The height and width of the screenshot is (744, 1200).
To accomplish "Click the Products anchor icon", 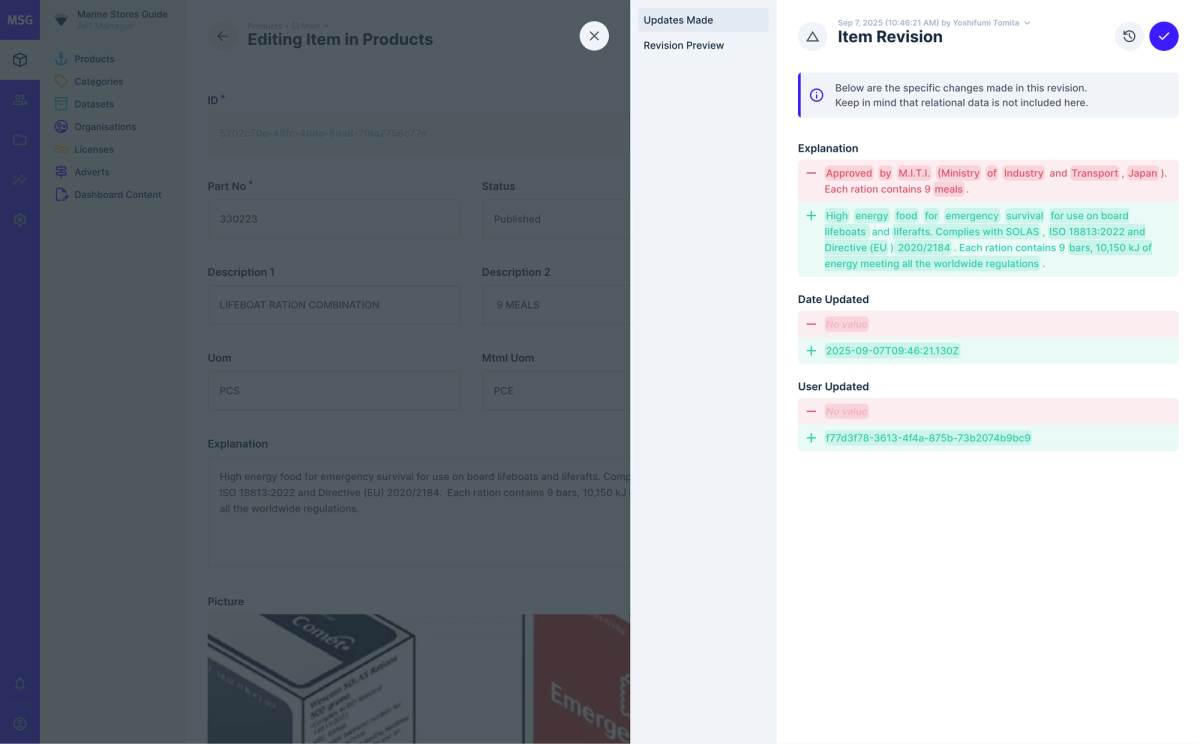I will click(x=61, y=59).
